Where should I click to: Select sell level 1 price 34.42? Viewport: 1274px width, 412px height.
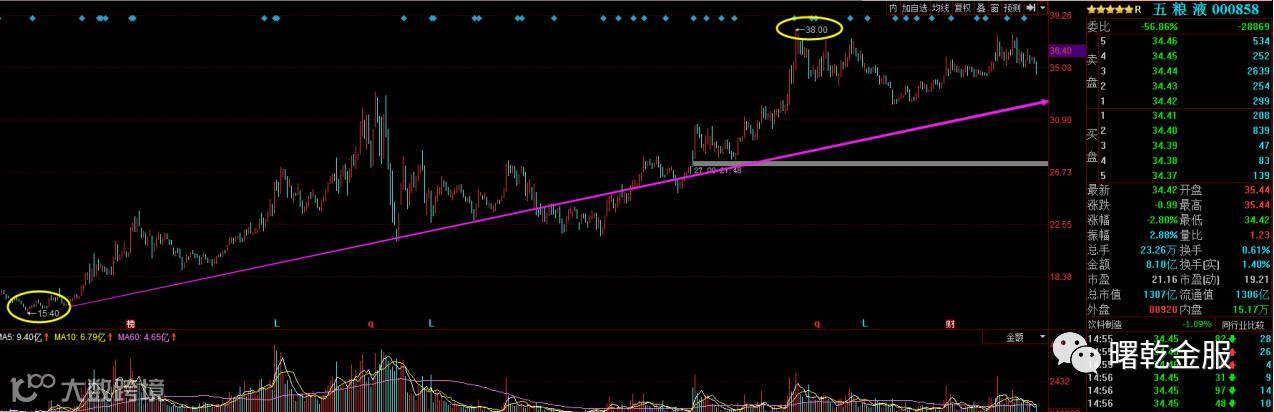coord(1165,101)
